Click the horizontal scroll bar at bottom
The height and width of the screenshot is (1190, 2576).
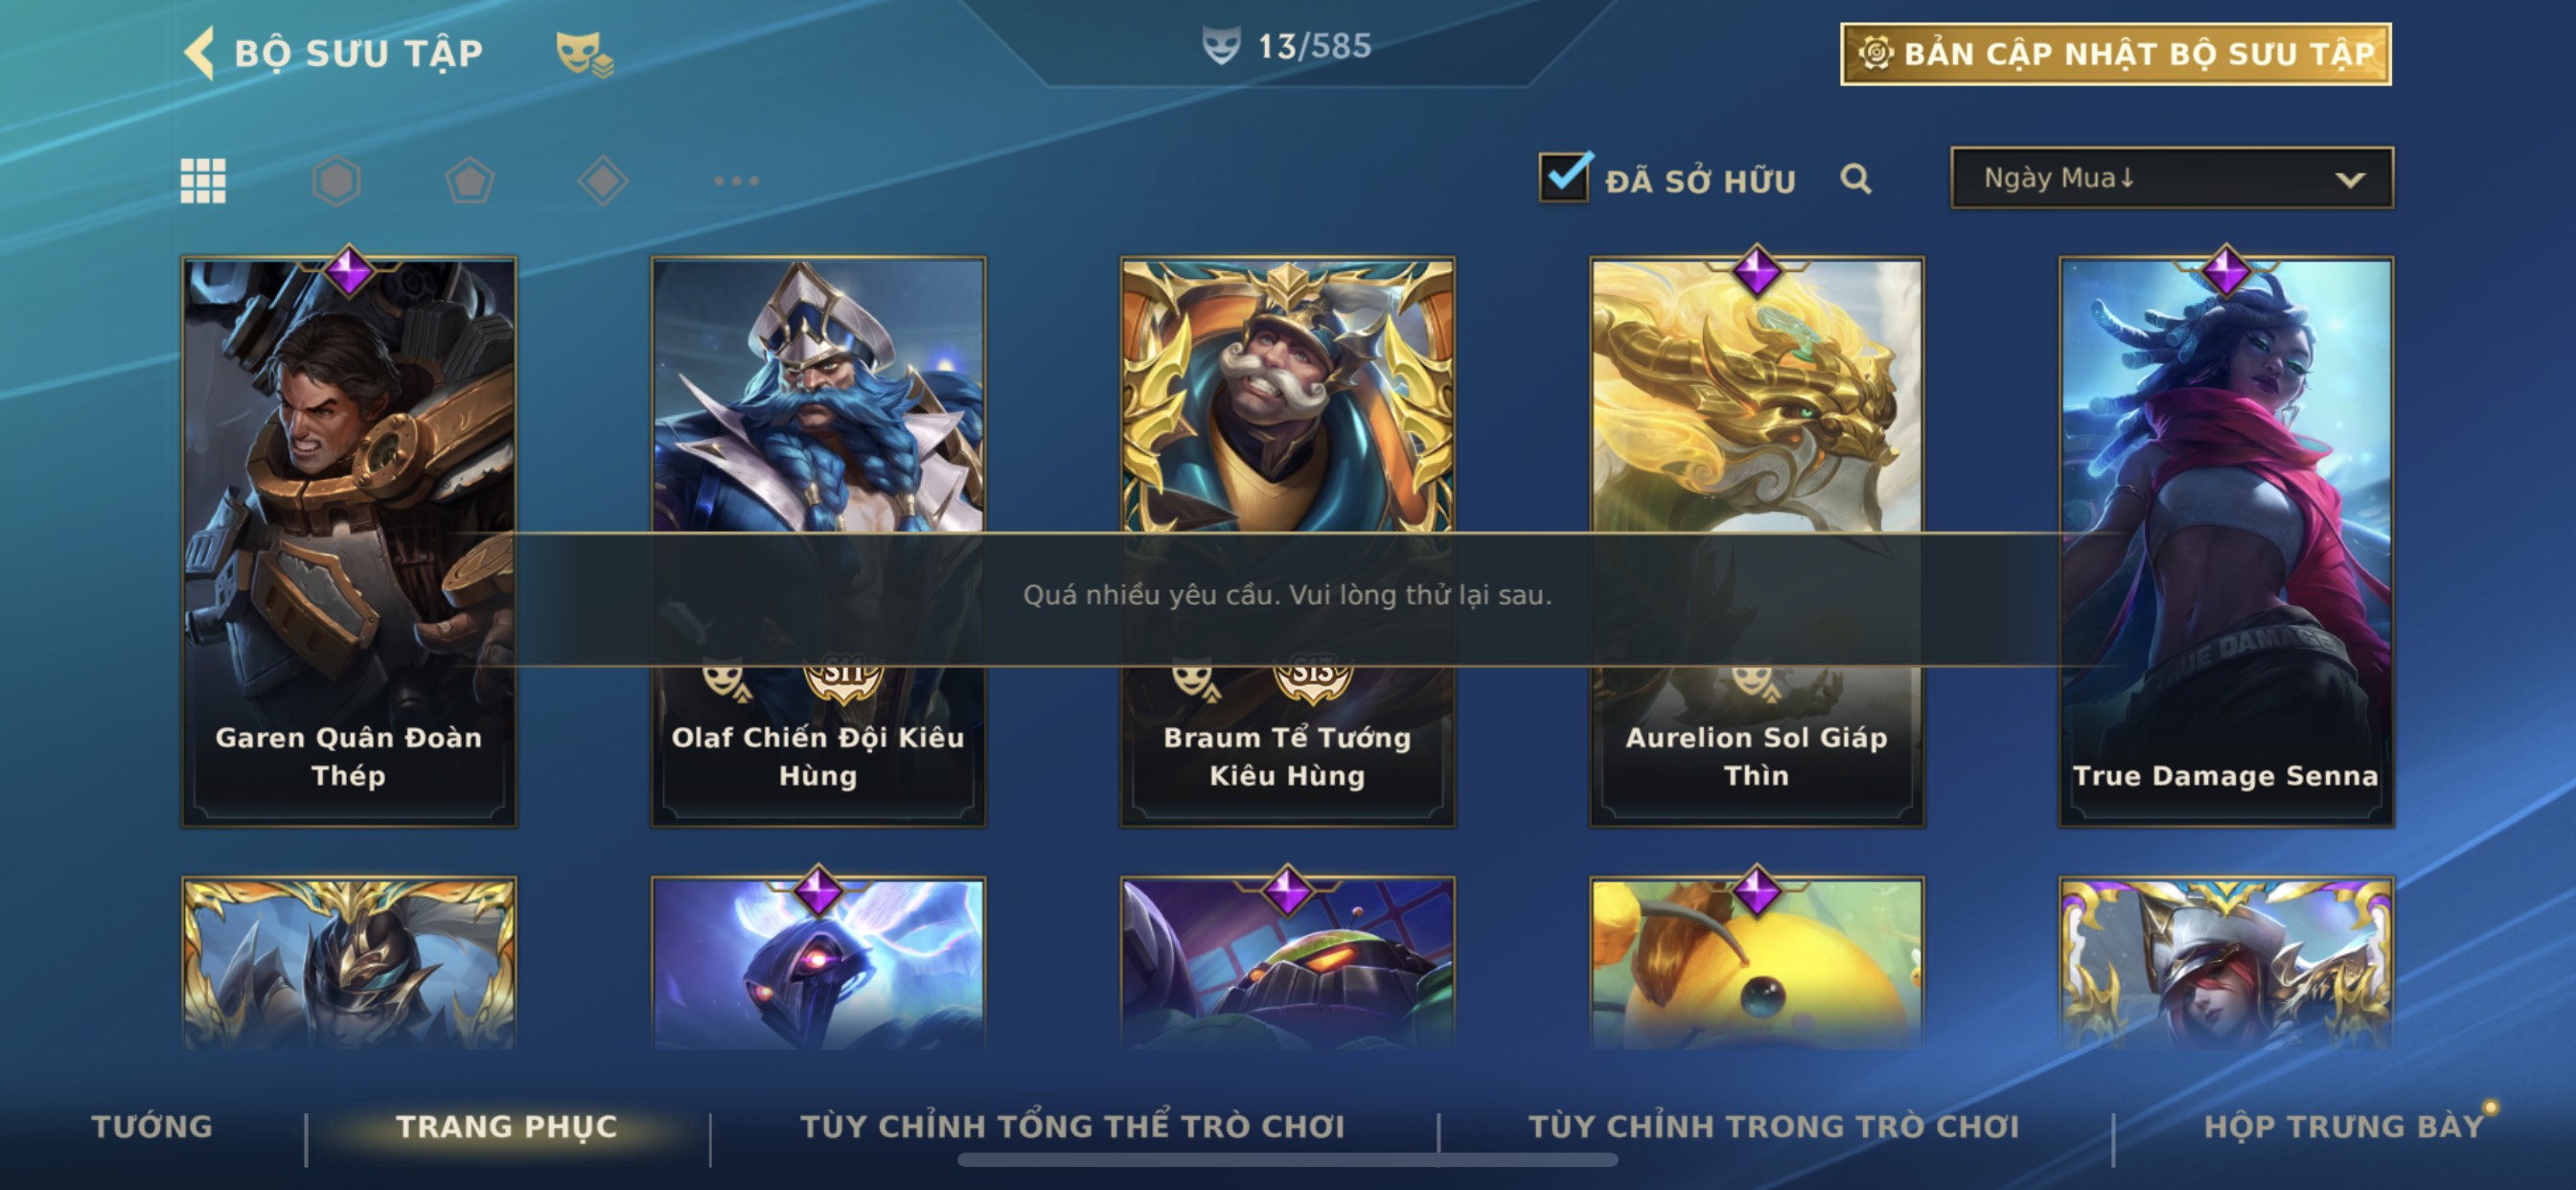[x=1287, y=1160]
